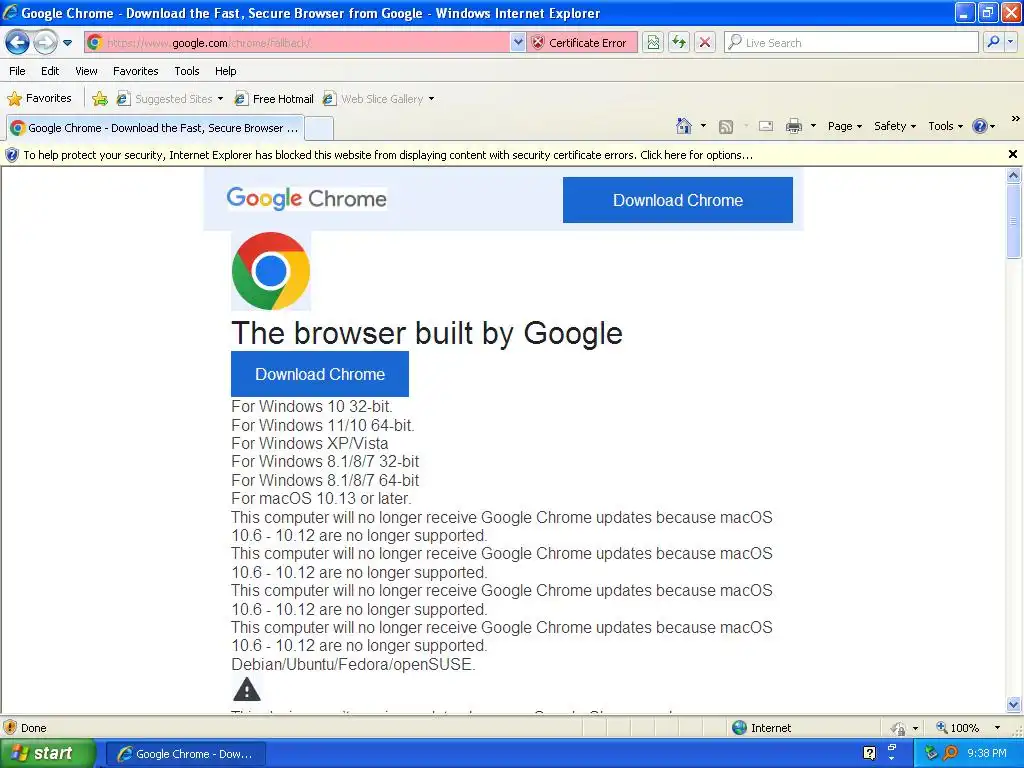
Task: Click the orange magnifier tray icon
Action: [951, 754]
